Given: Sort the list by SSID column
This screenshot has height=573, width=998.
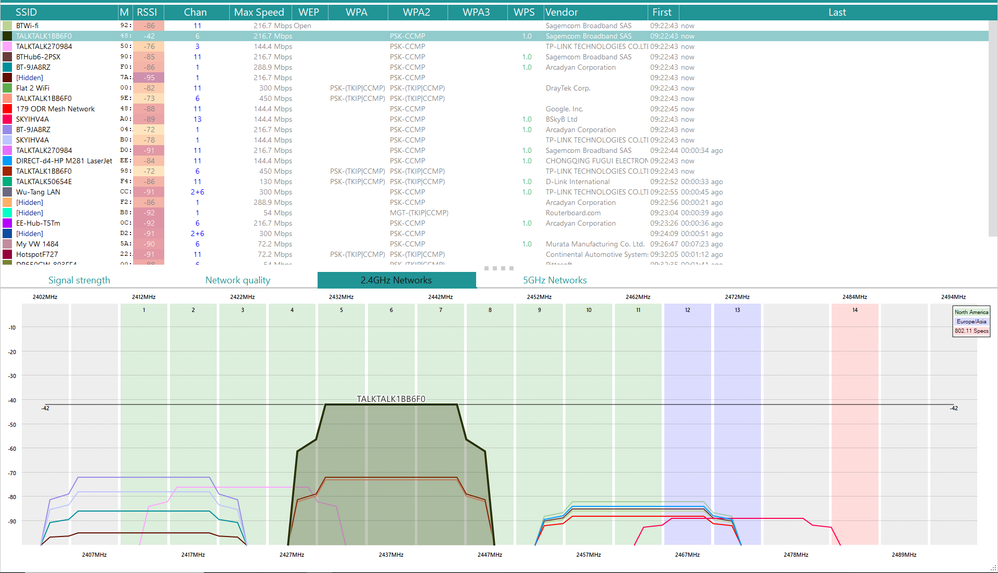Looking at the screenshot, I should pos(59,12).
